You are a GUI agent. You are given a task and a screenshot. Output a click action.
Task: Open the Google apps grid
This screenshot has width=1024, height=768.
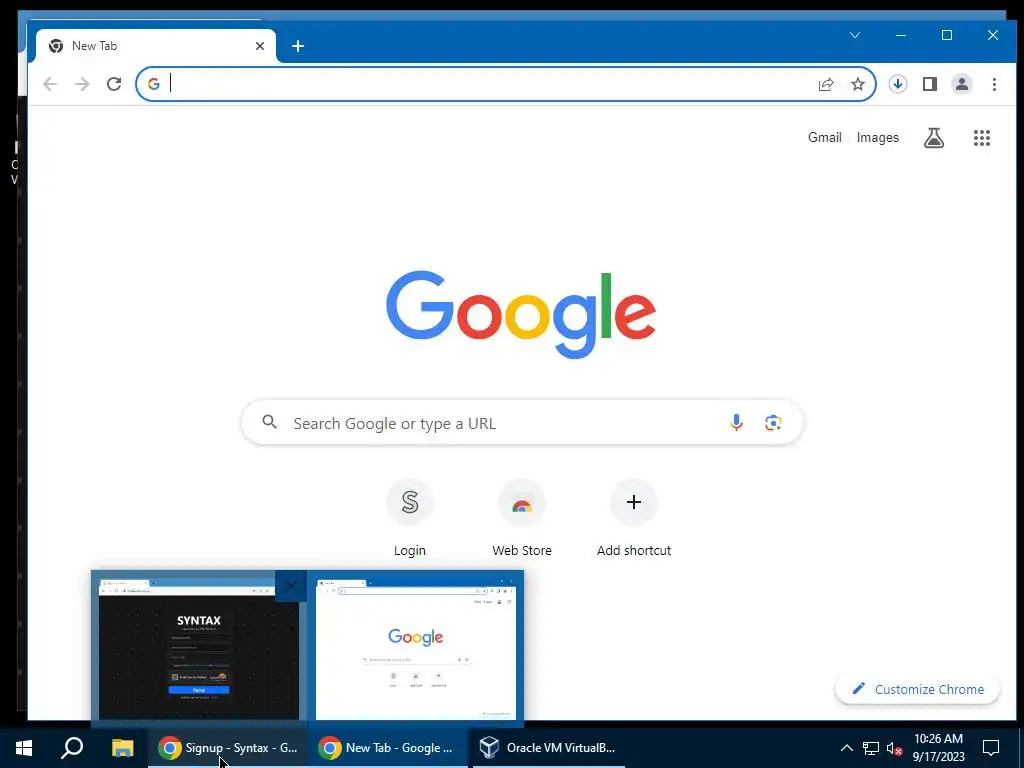pos(982,138)
